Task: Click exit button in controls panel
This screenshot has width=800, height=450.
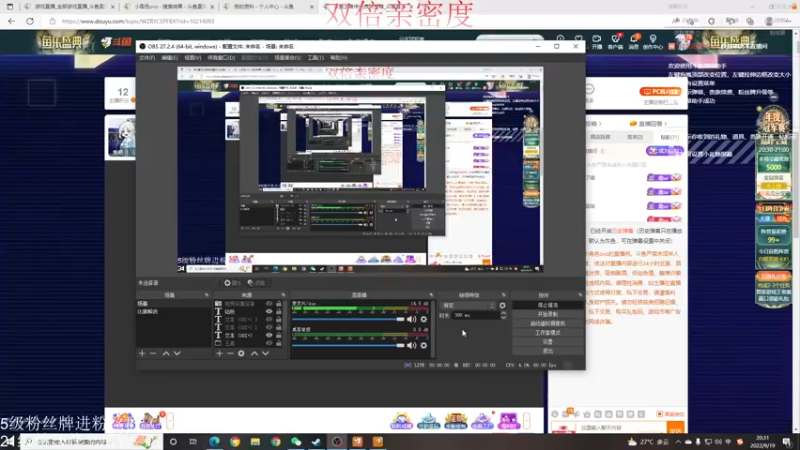Action: [x=547, y=351]
